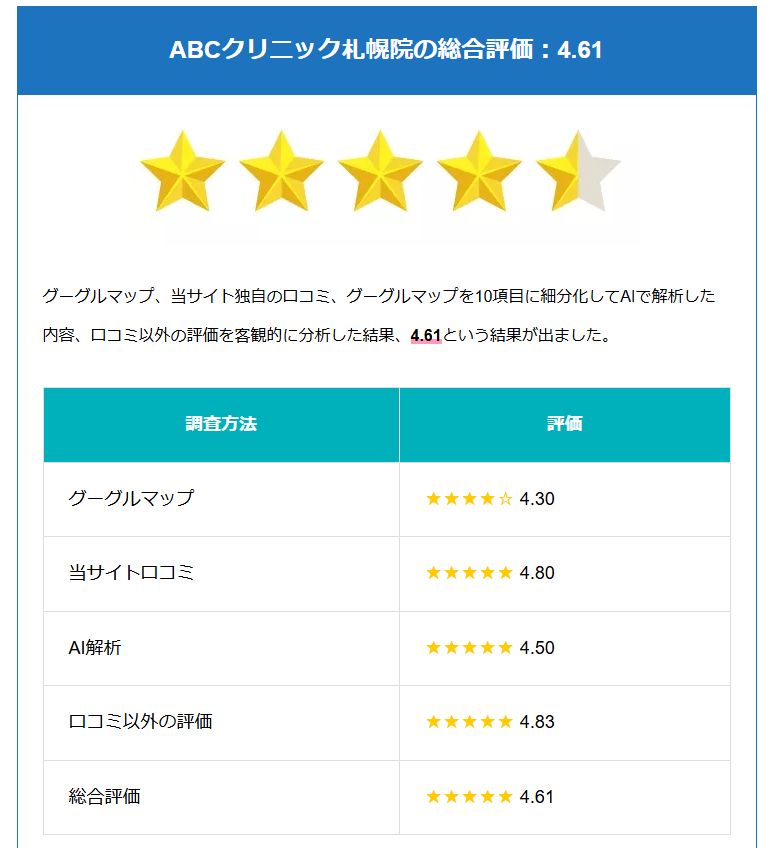774x848 pixels.
Task: Select the 調査方法 table header
Action: coord(221,424)
